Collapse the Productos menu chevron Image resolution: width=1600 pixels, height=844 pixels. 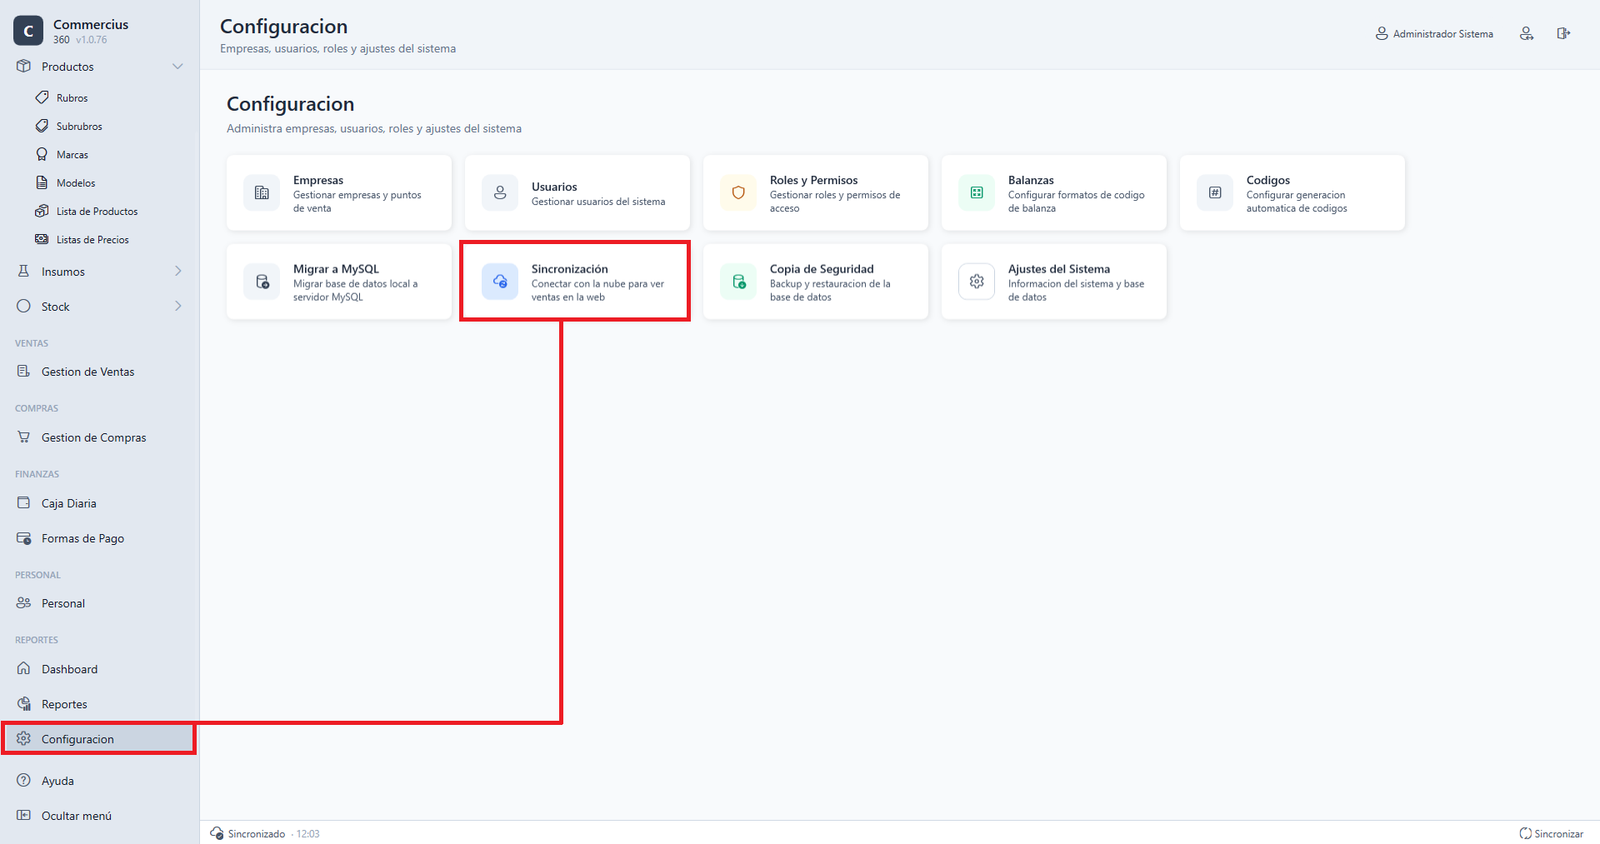point(178,67)
